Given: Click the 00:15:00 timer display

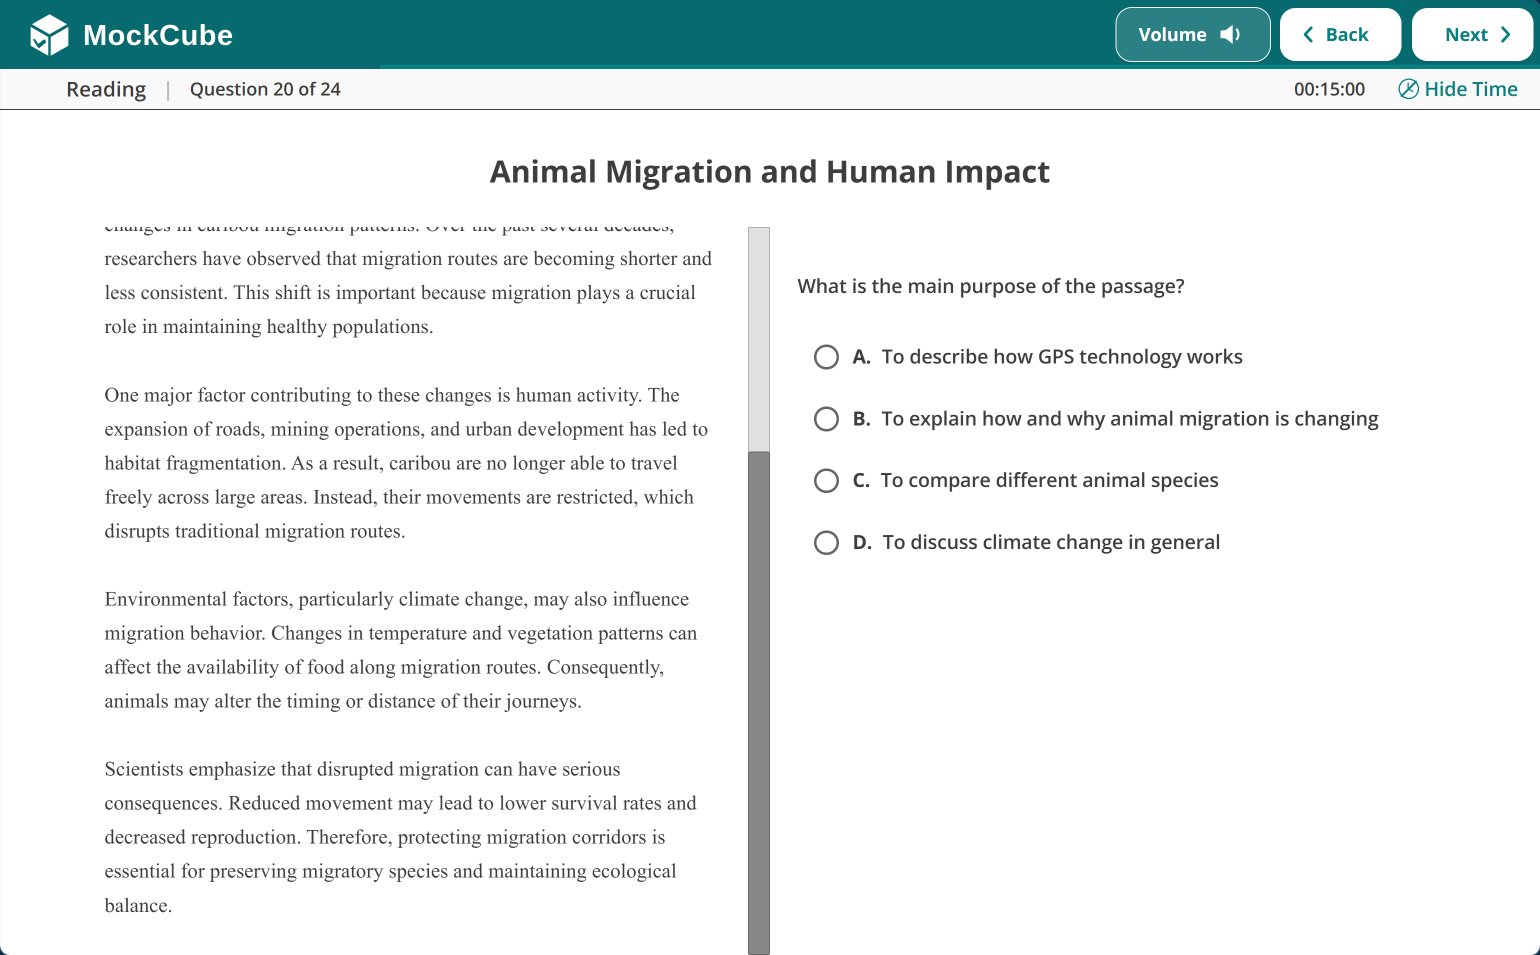Looking at the screenshot, I should point(1329,89).
